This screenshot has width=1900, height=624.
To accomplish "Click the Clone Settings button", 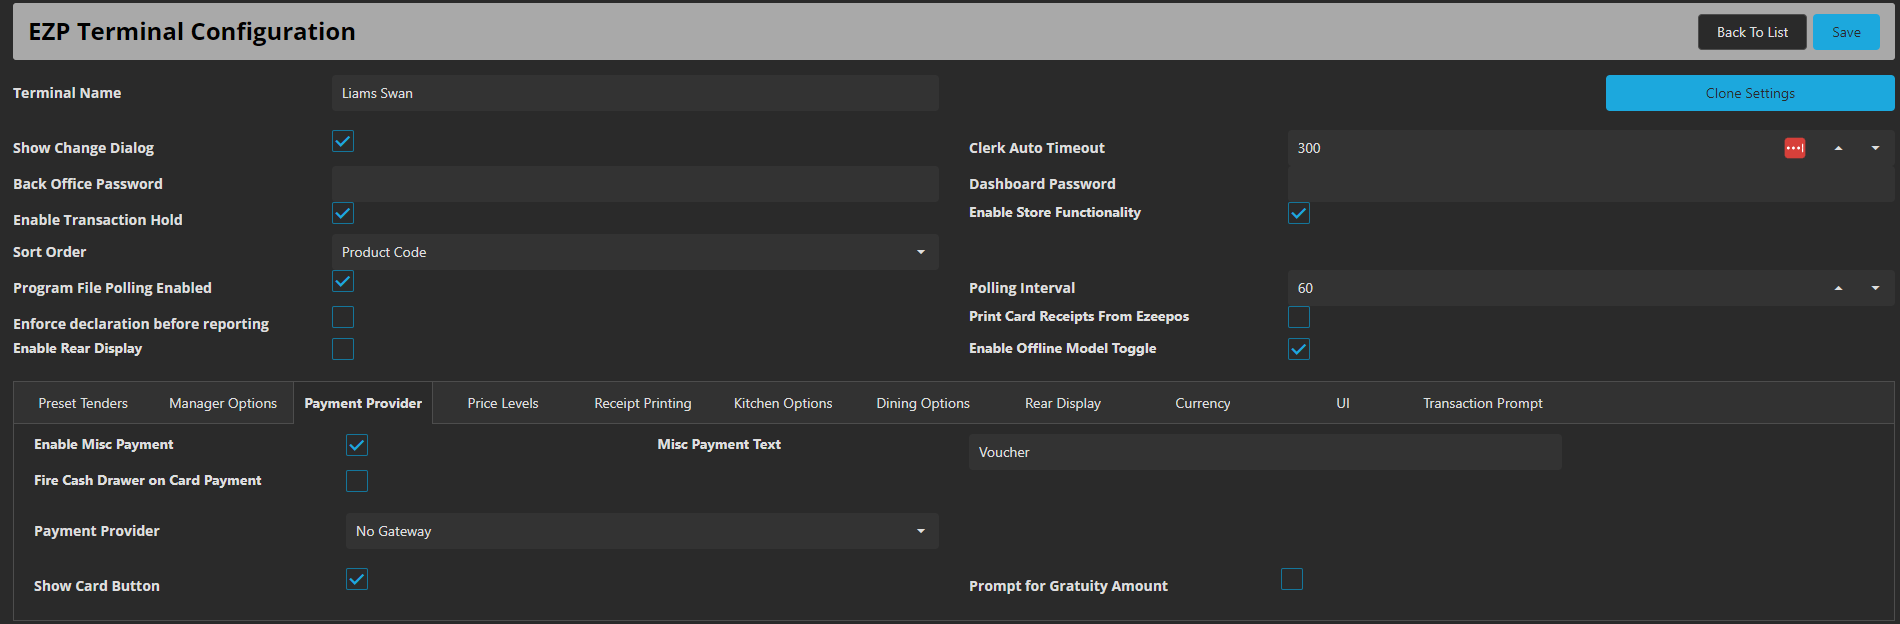I will pos(1749,93).
